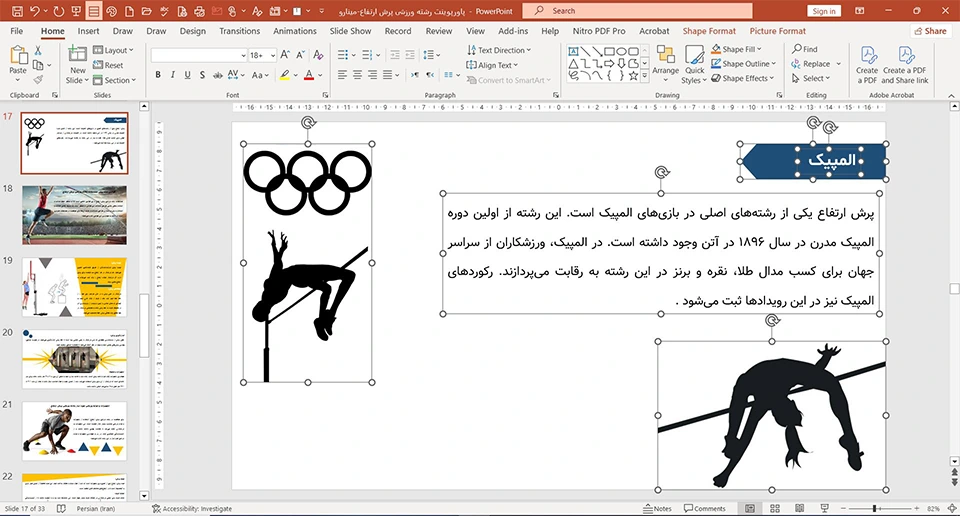
Task: Open the Layout dropdown
Action: point(113,50)
